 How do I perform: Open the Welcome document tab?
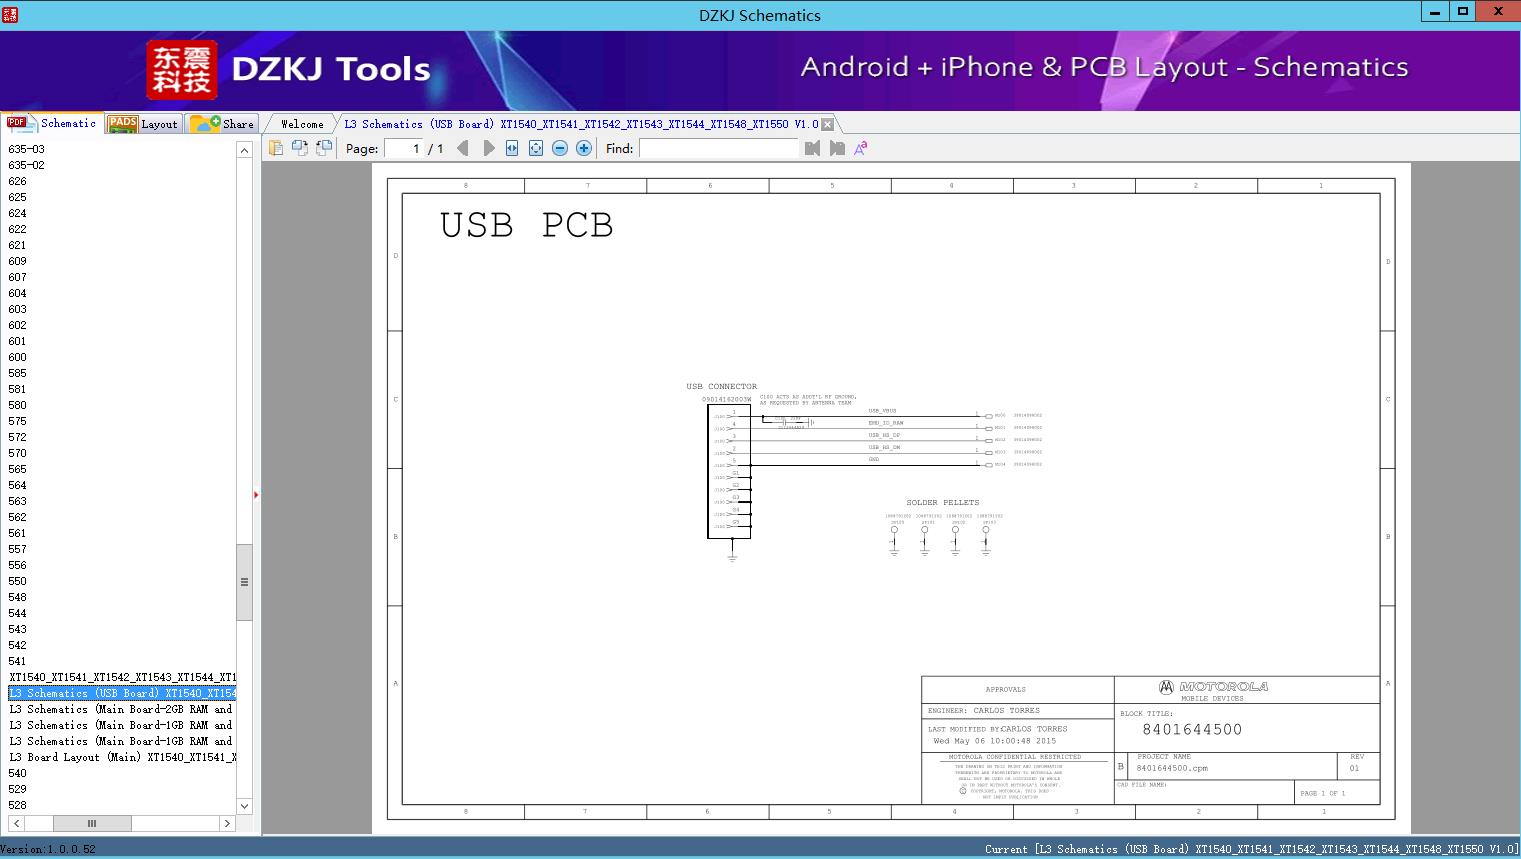click(x=302, y=124)
